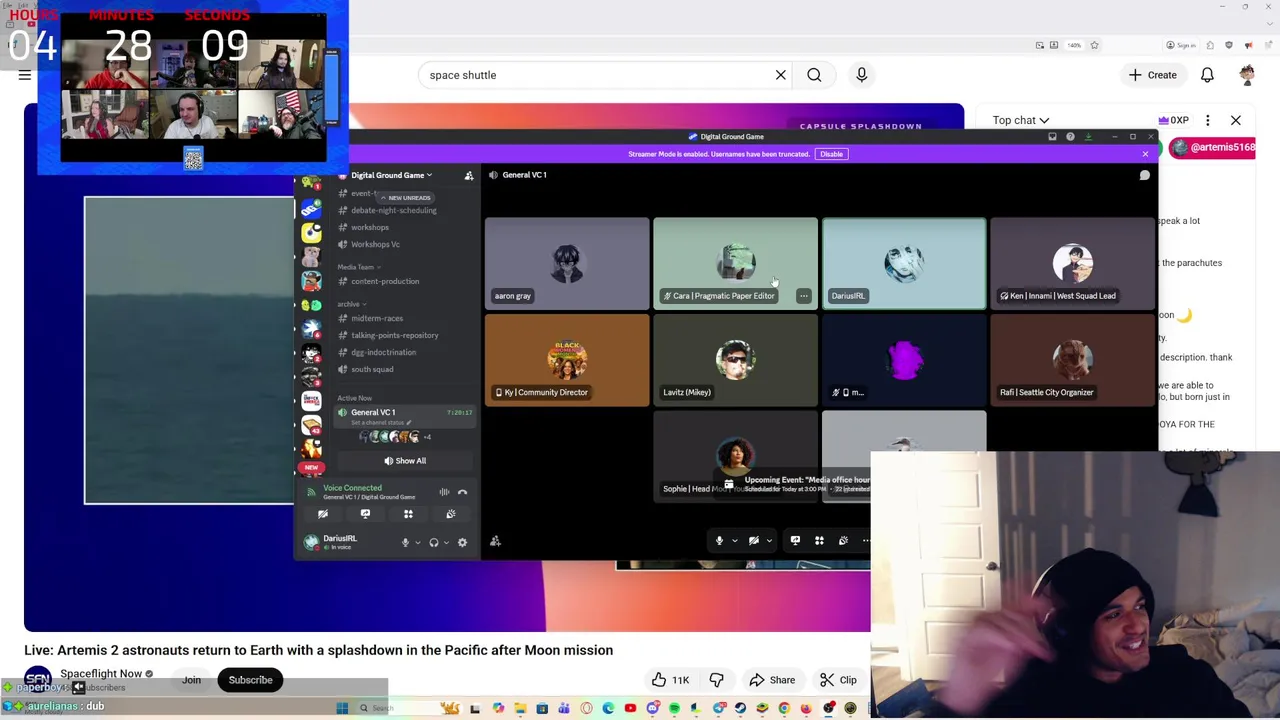Disconnect from voice using hang-up icon

tap(462, 492)
